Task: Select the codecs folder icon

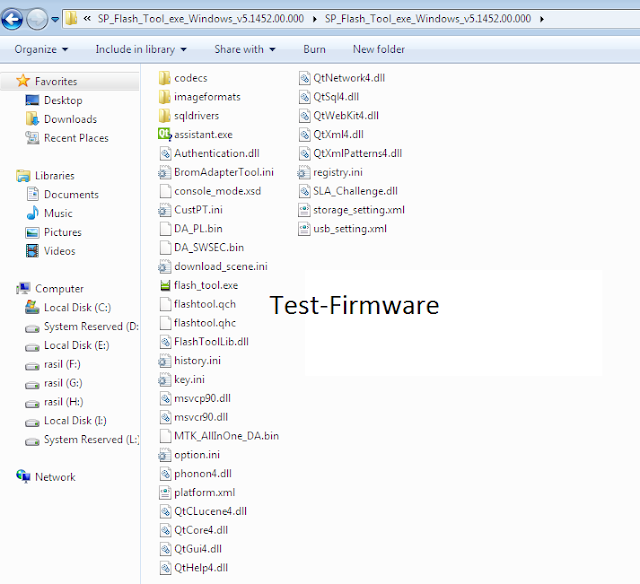Action: [164, 78]
